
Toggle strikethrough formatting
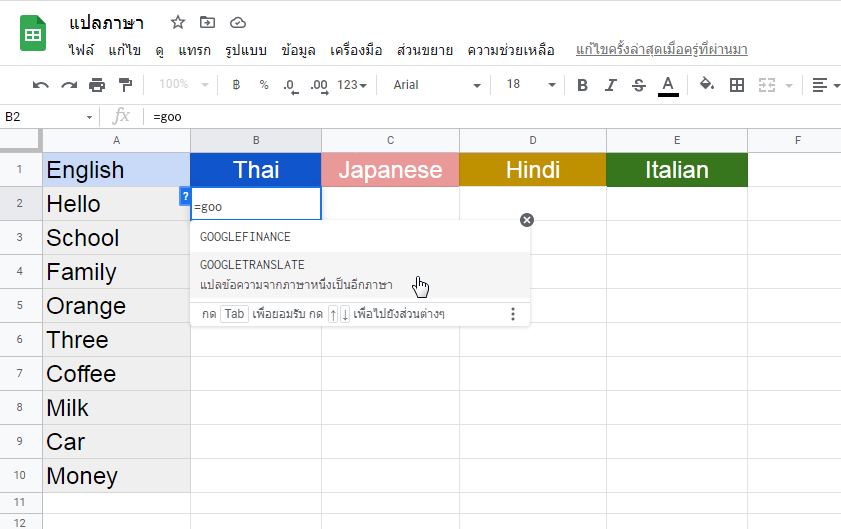click(x=638, y=85)
